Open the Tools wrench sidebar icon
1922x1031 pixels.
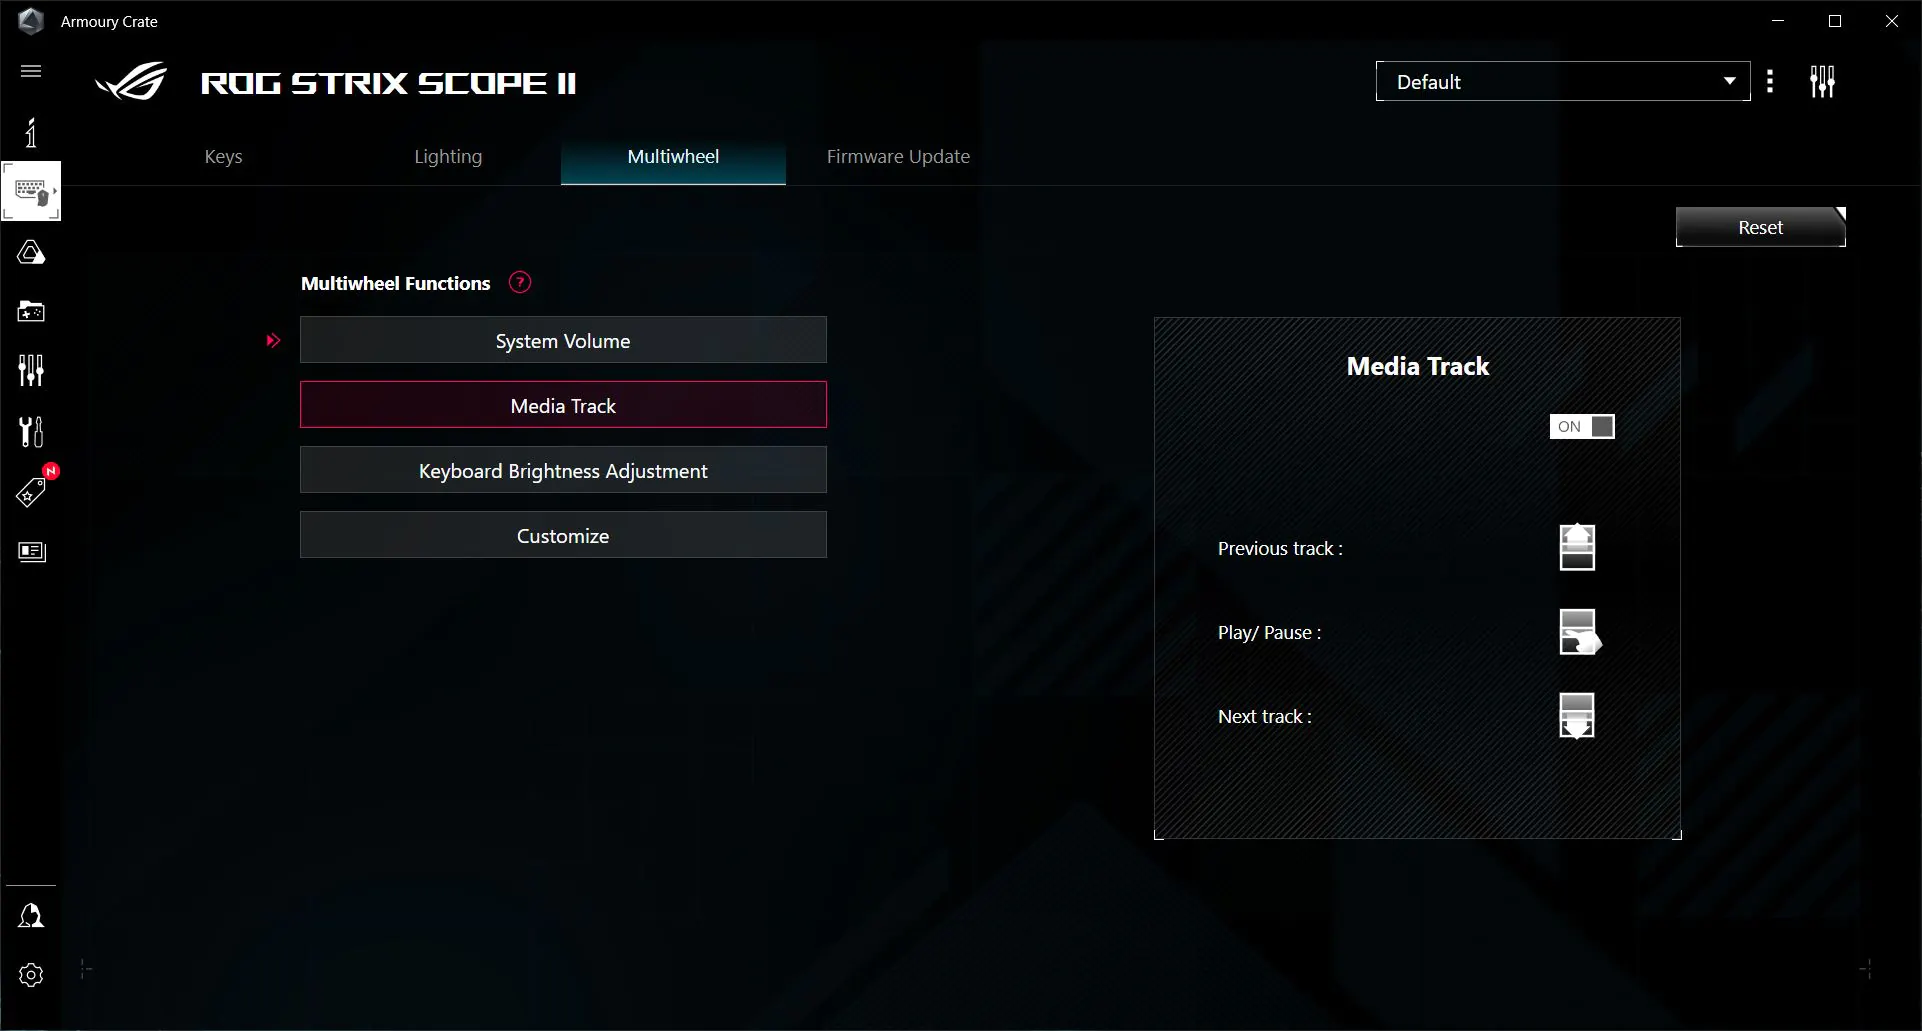coord(31,432)
